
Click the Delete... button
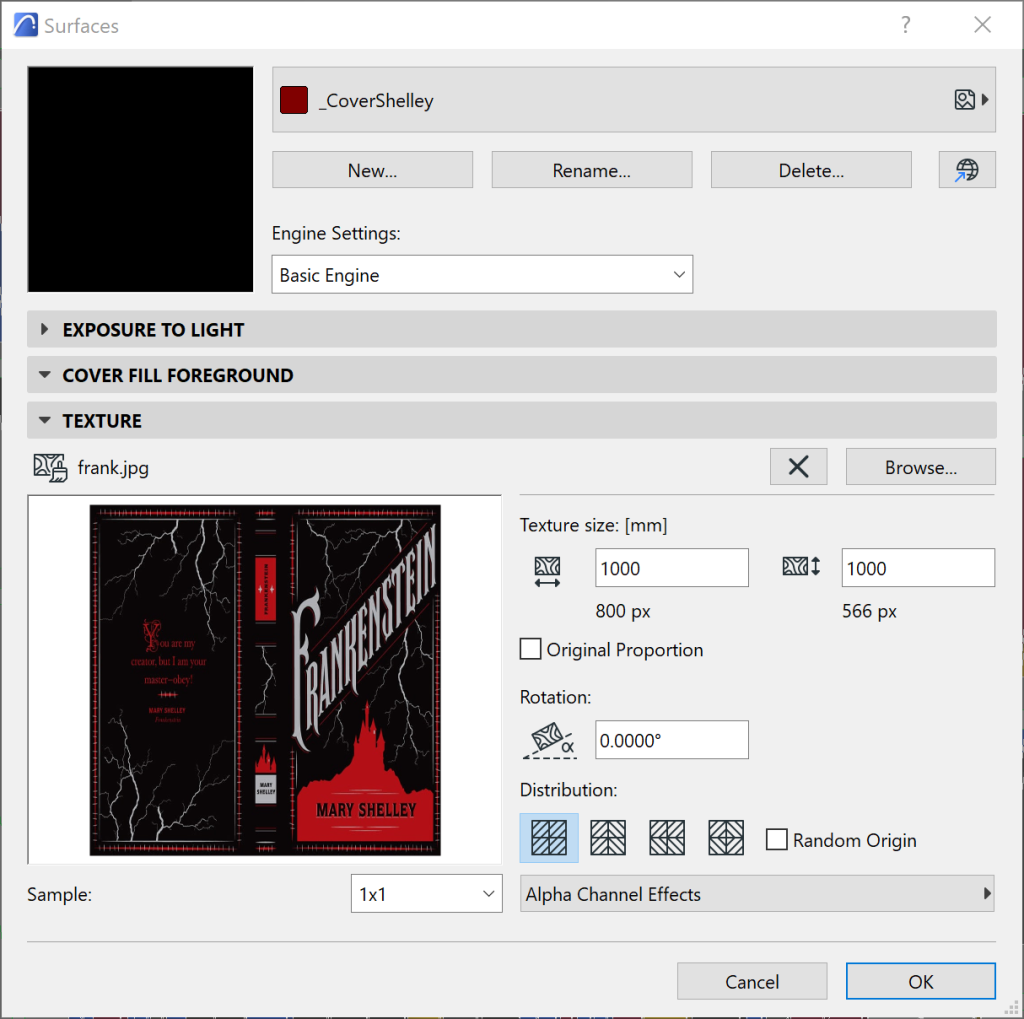pos(811,170)
